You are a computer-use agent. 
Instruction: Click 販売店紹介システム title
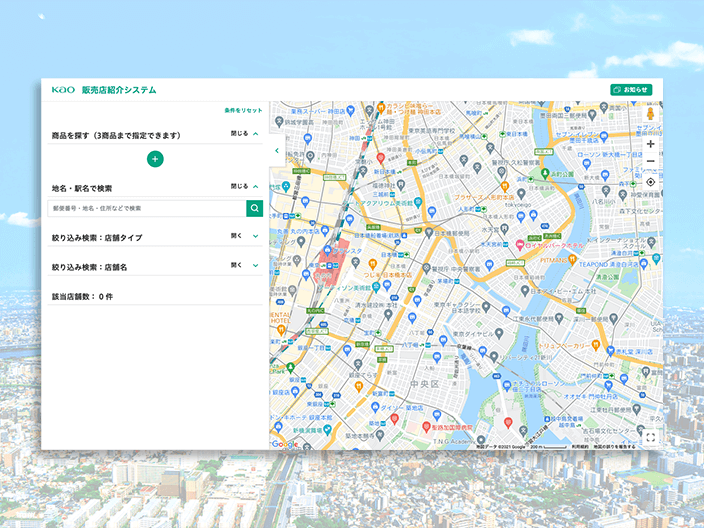click(x=119, y=90)
